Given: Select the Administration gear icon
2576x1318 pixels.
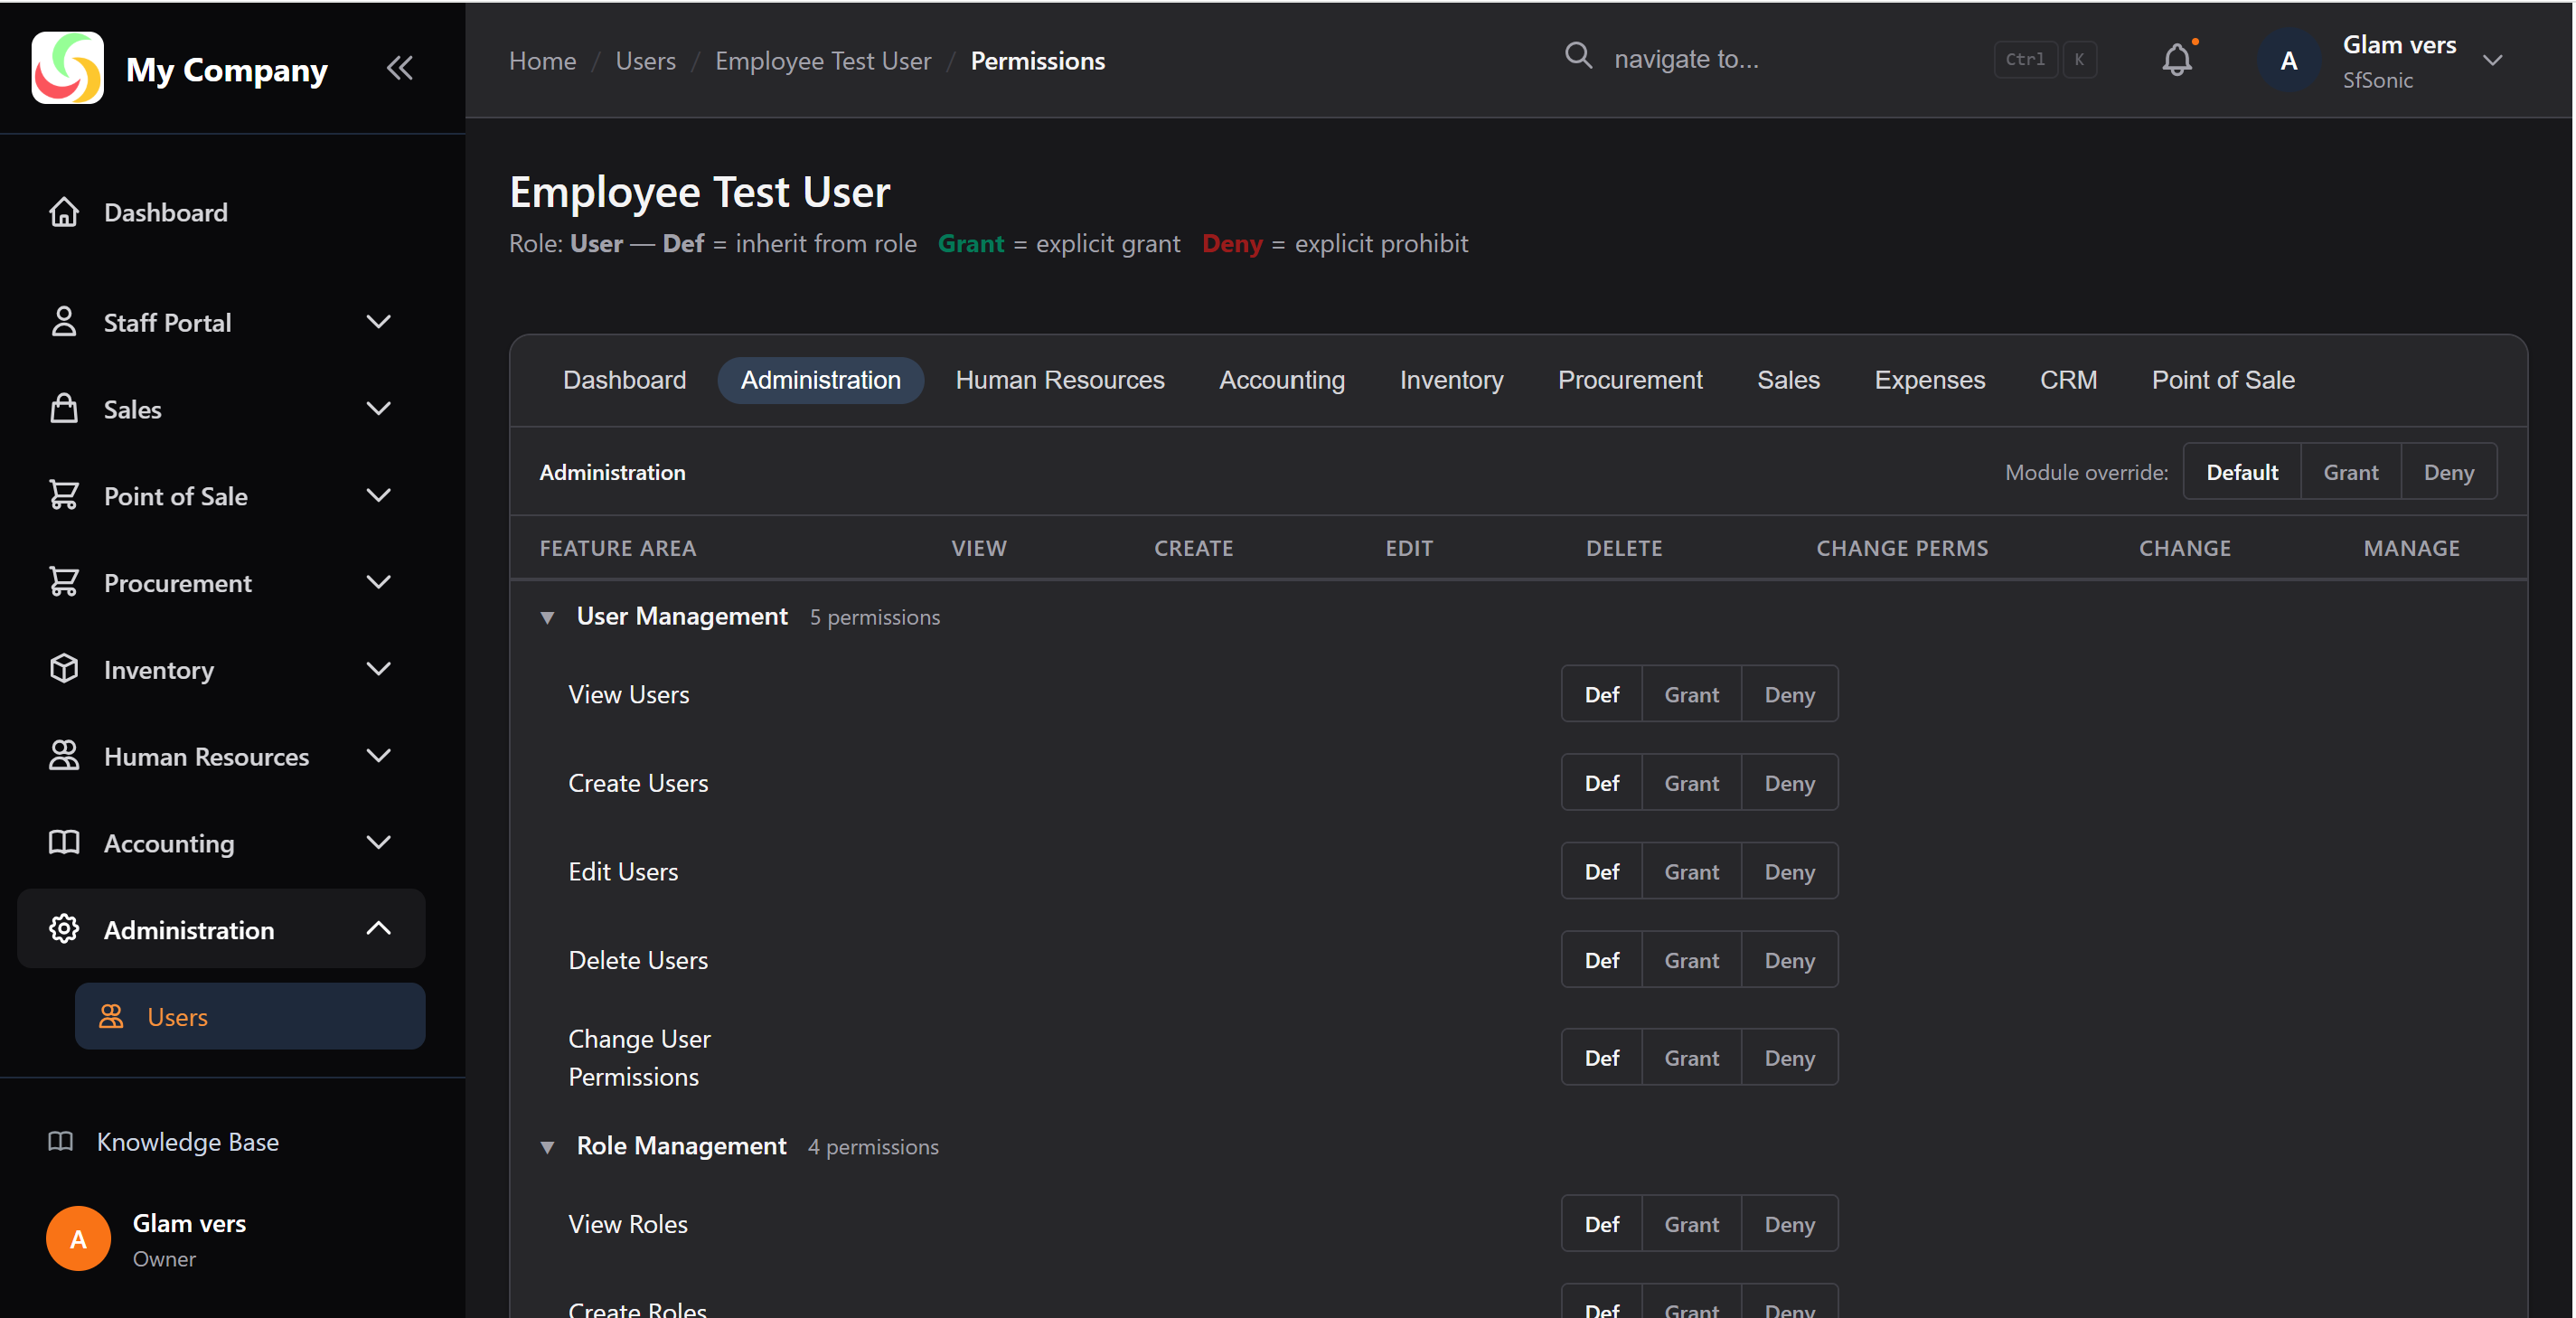Looking at the screenshot, I should click(63, 929).
